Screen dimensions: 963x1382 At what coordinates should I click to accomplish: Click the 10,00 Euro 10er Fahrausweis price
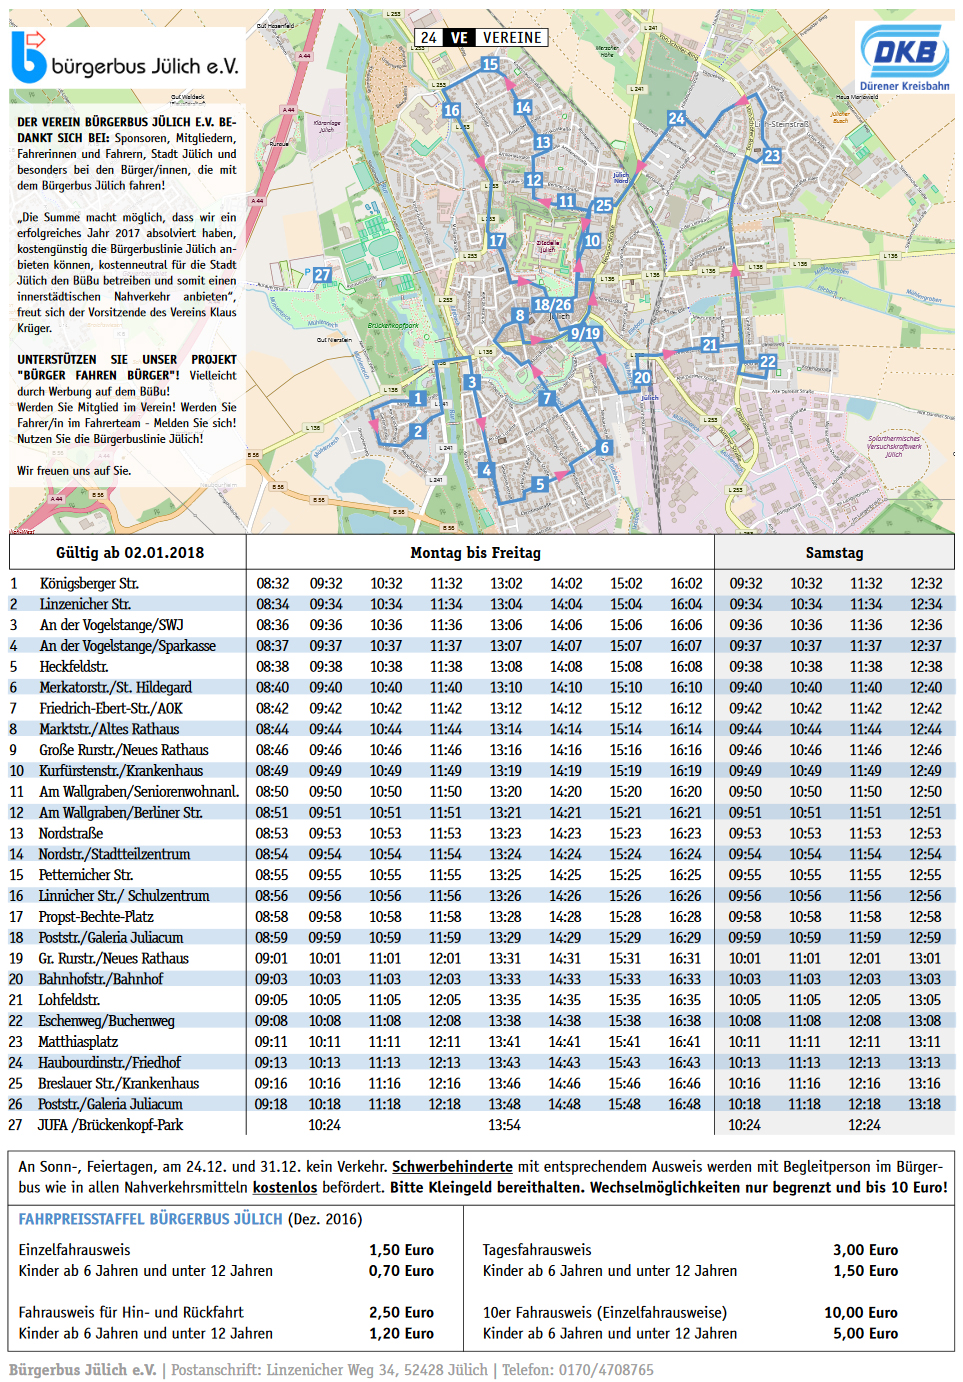coord(861,1313)
